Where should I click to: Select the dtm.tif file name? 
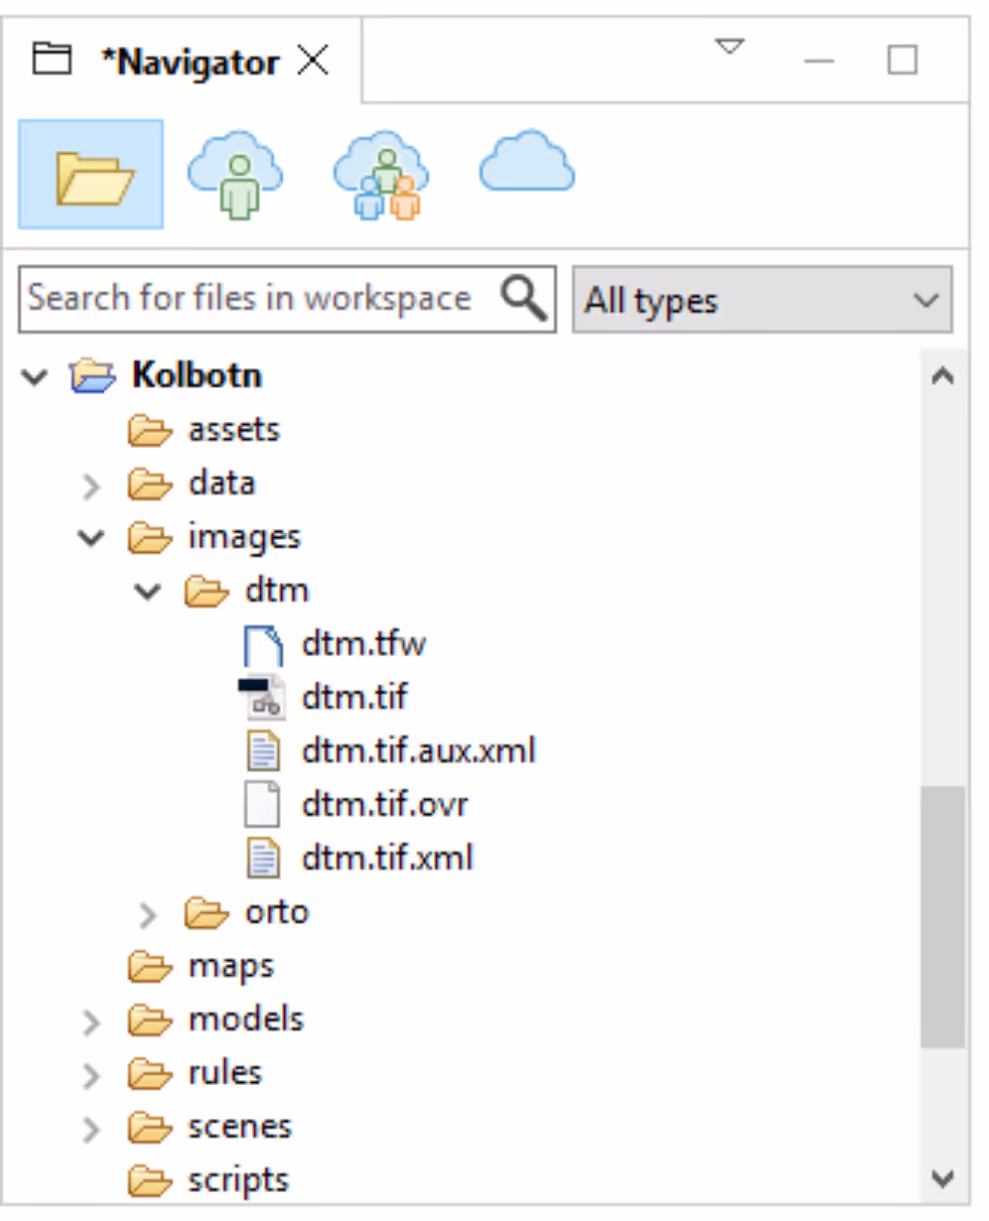click(354, 698)
